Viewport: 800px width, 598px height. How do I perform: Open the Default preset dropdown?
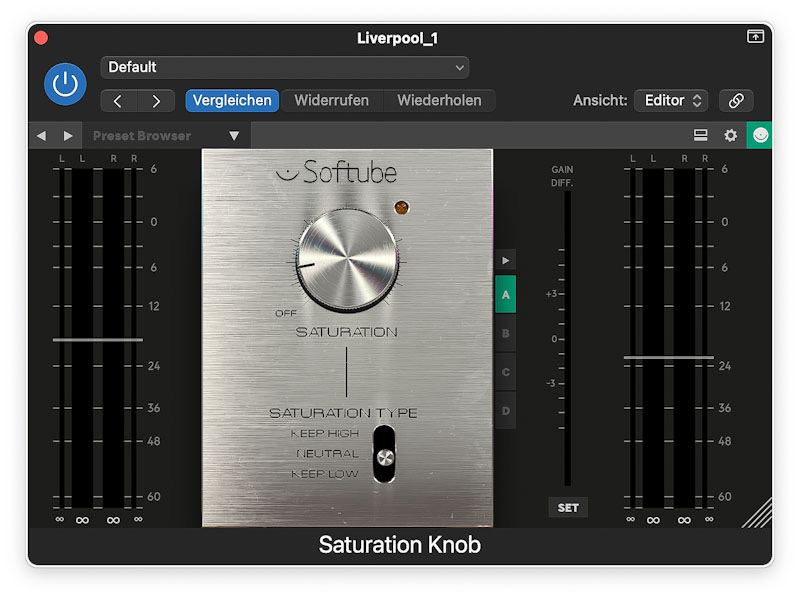(285, 67)
